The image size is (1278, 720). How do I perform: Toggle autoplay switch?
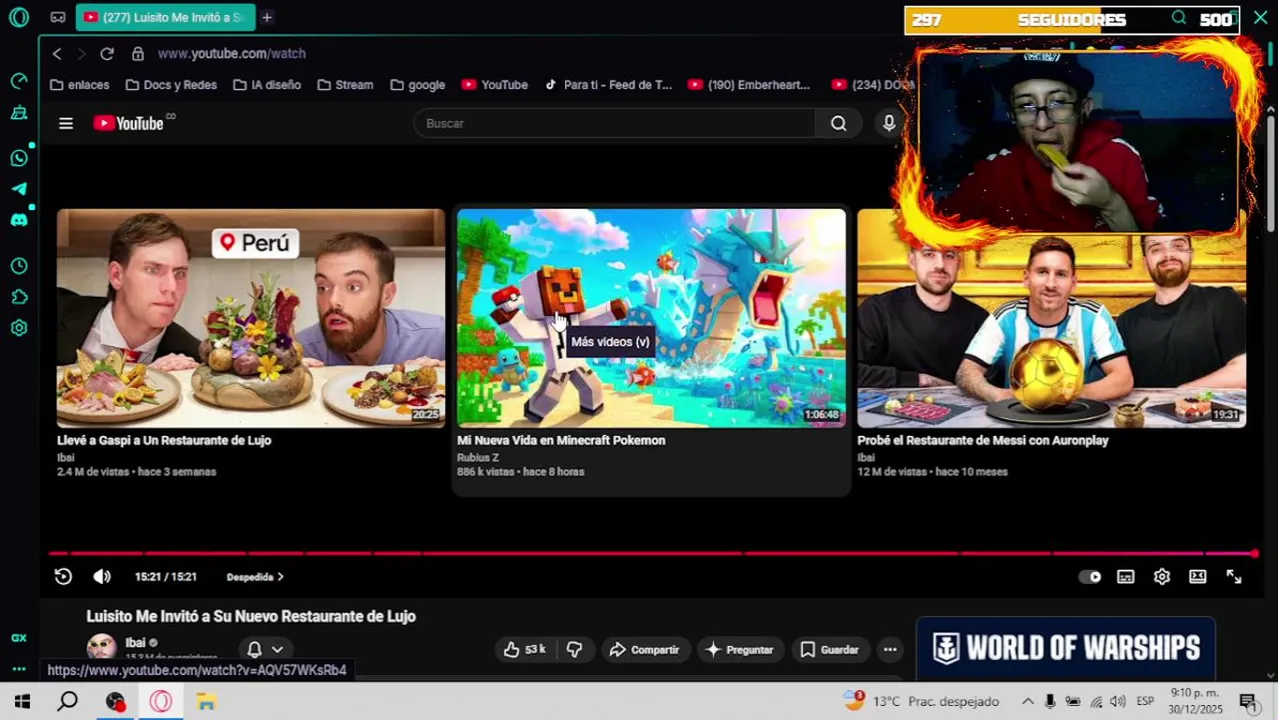[1090, 577]
